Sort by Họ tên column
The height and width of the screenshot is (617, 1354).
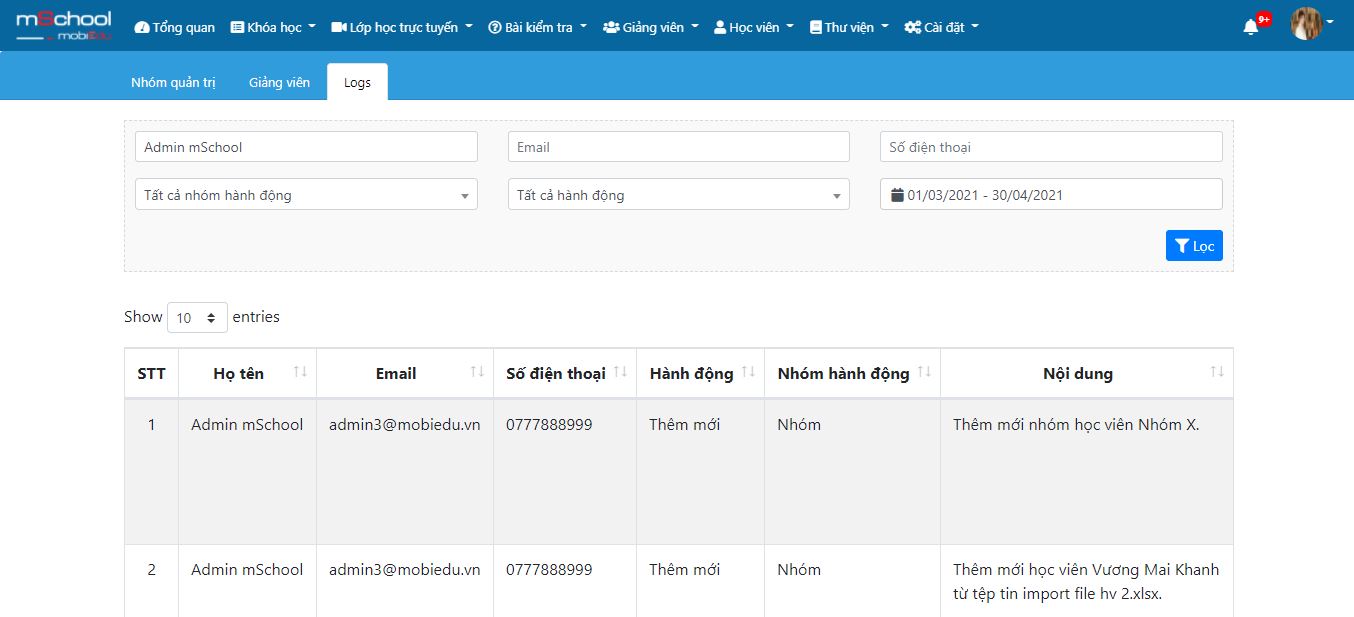(247, 373)
